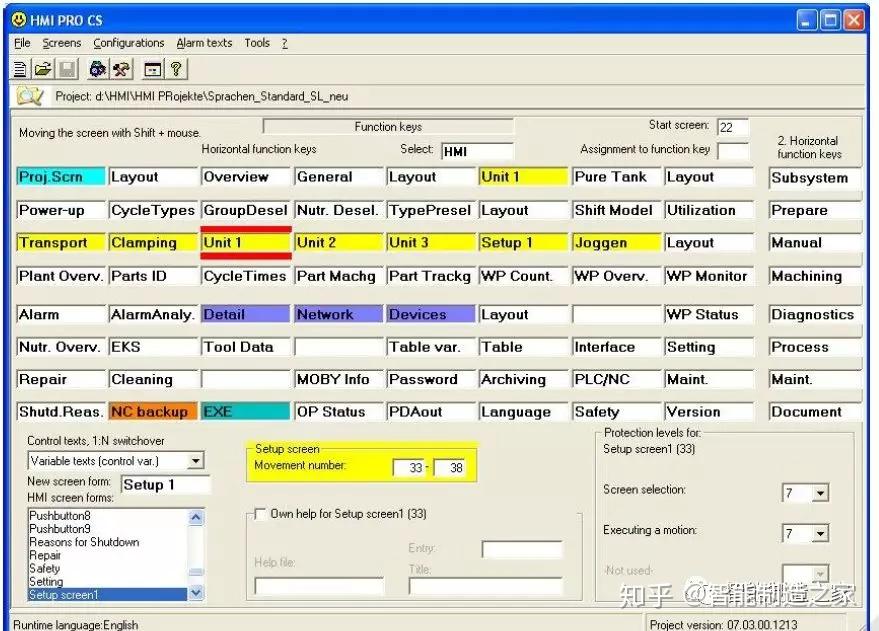Click the project folder search icon
This screenshot has width=879, height=631.
pyautogui.click(x=29, y=96)
